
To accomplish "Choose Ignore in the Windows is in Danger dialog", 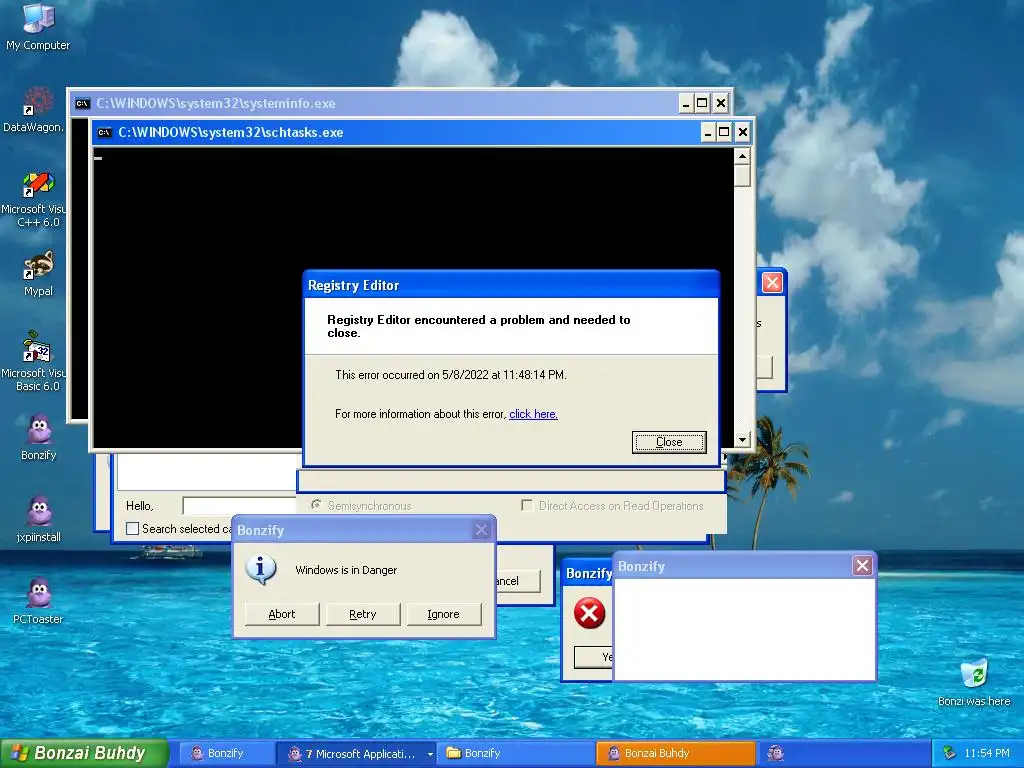I will pos(443,614).
